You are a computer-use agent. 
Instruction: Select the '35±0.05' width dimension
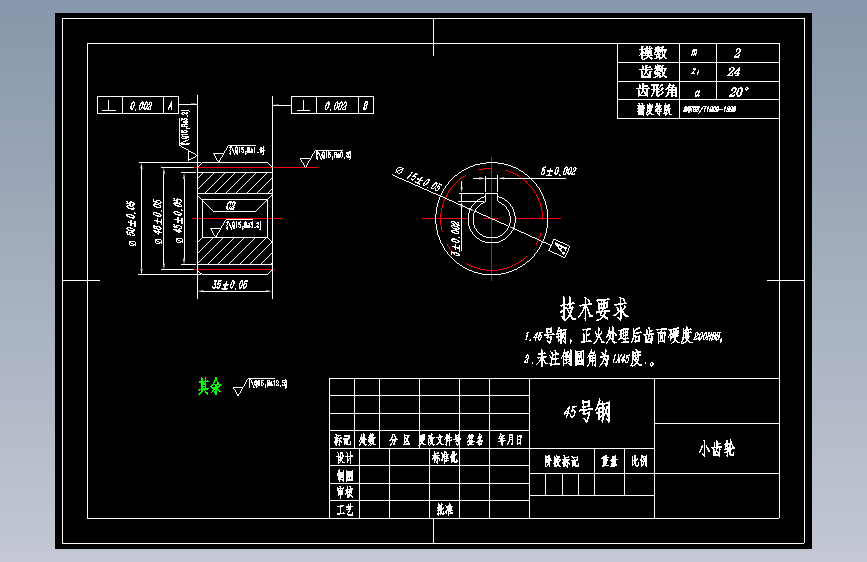click(230, 285)
